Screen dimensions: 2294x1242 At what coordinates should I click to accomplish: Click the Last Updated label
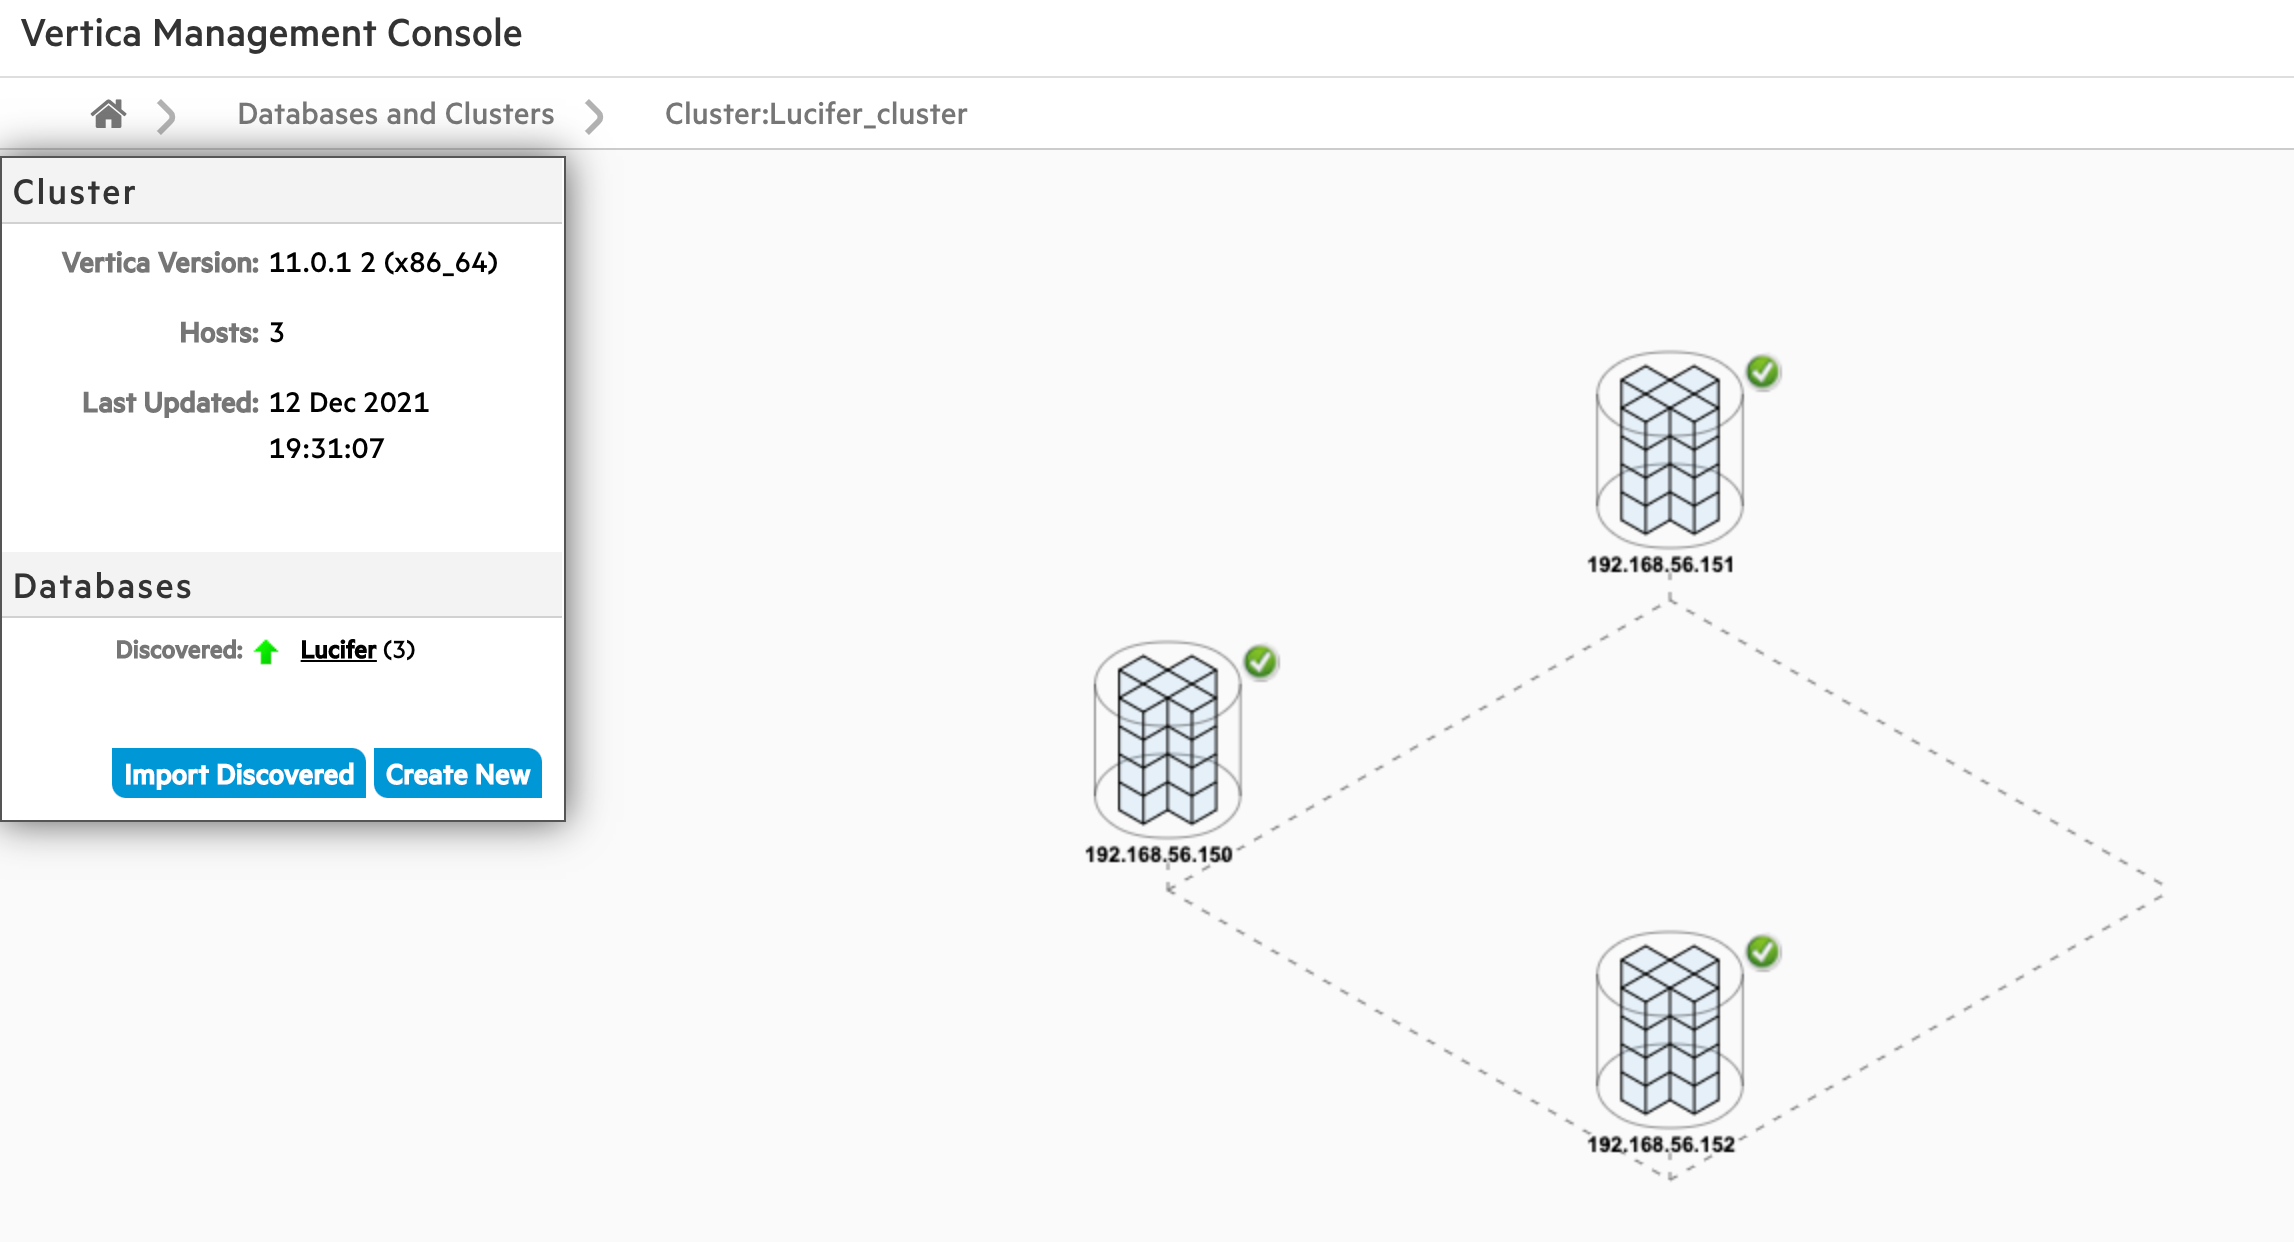tap(170, 403)
